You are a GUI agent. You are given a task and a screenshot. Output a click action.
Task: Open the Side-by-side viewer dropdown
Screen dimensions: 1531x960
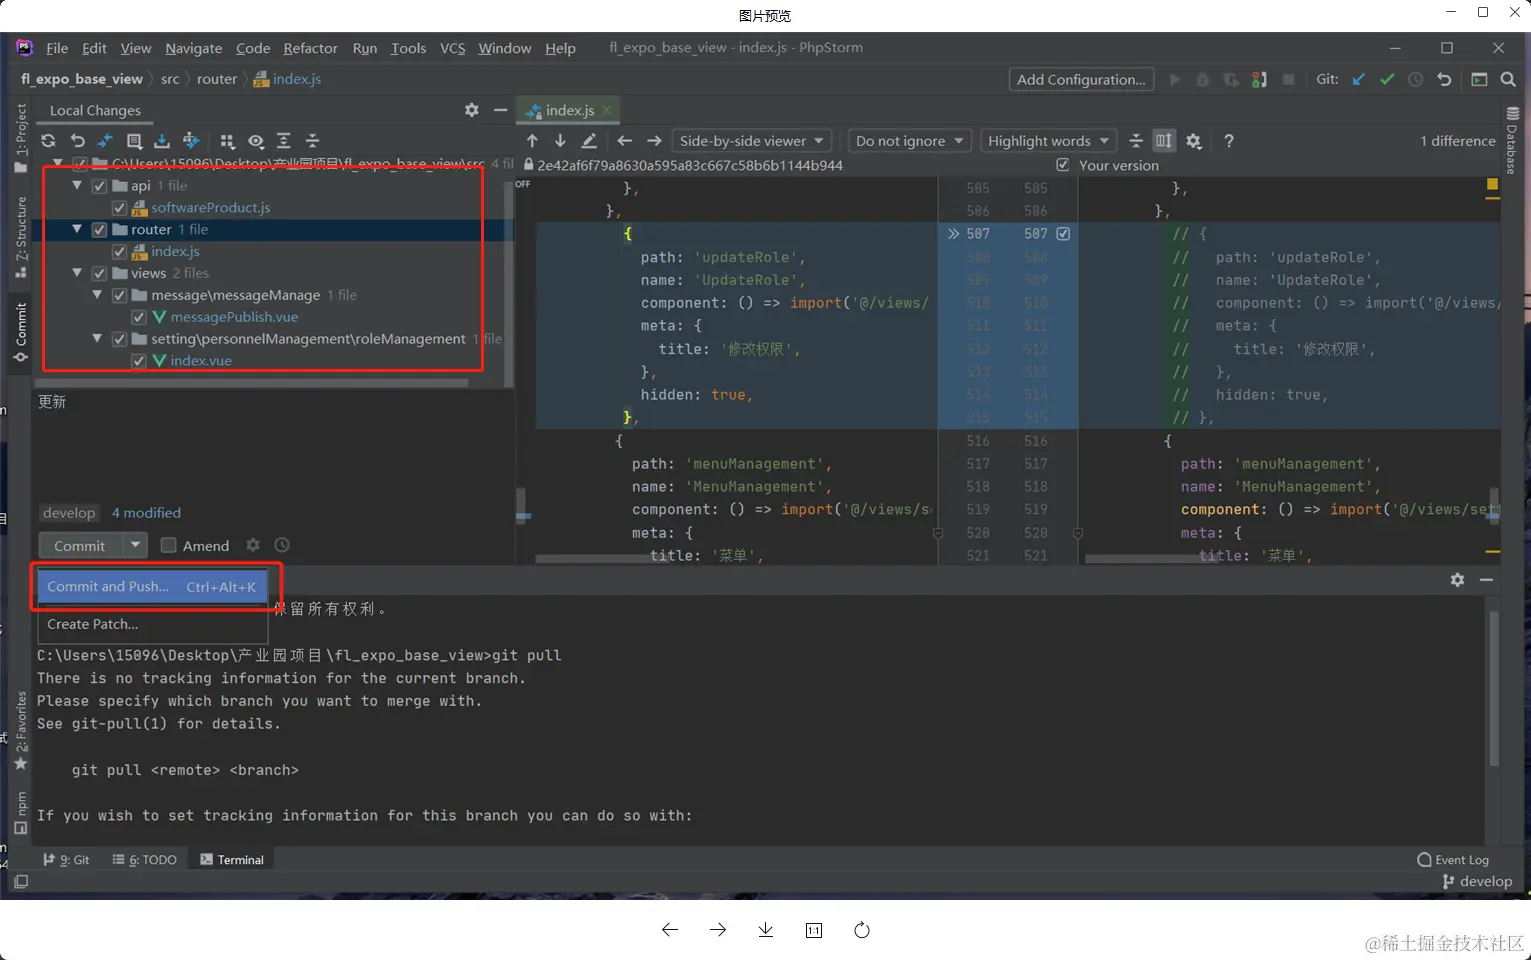752,141
